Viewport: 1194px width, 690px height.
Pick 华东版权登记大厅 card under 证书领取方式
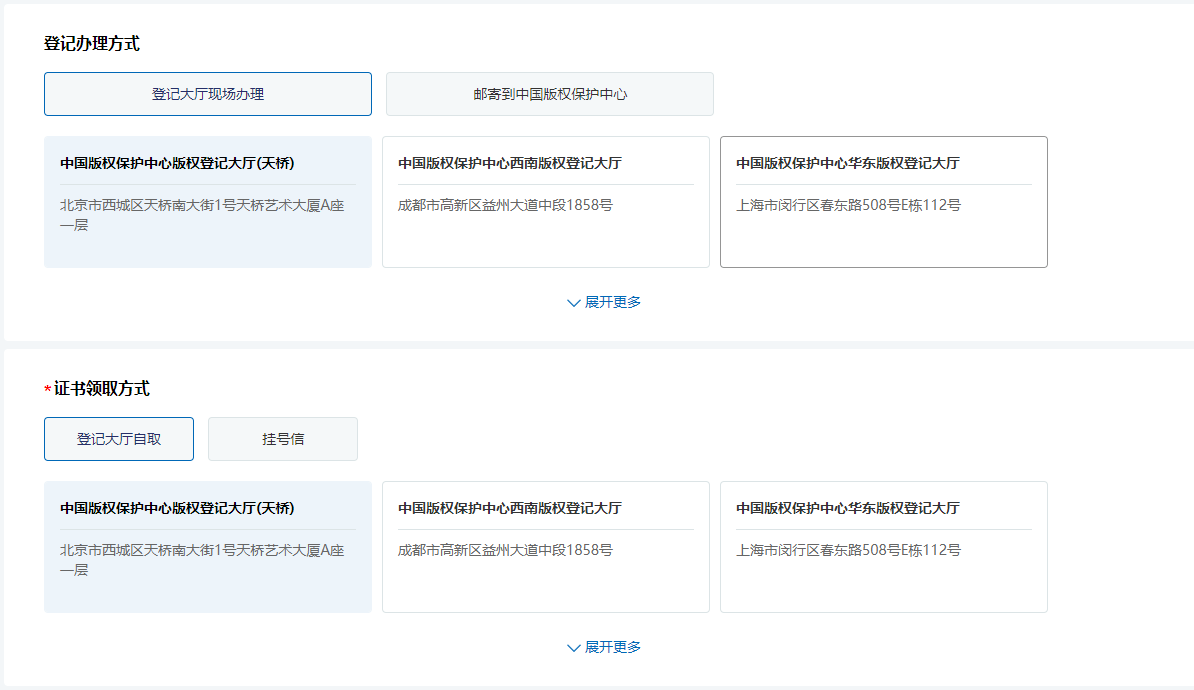pyautogui.click(x=884, y=547)
